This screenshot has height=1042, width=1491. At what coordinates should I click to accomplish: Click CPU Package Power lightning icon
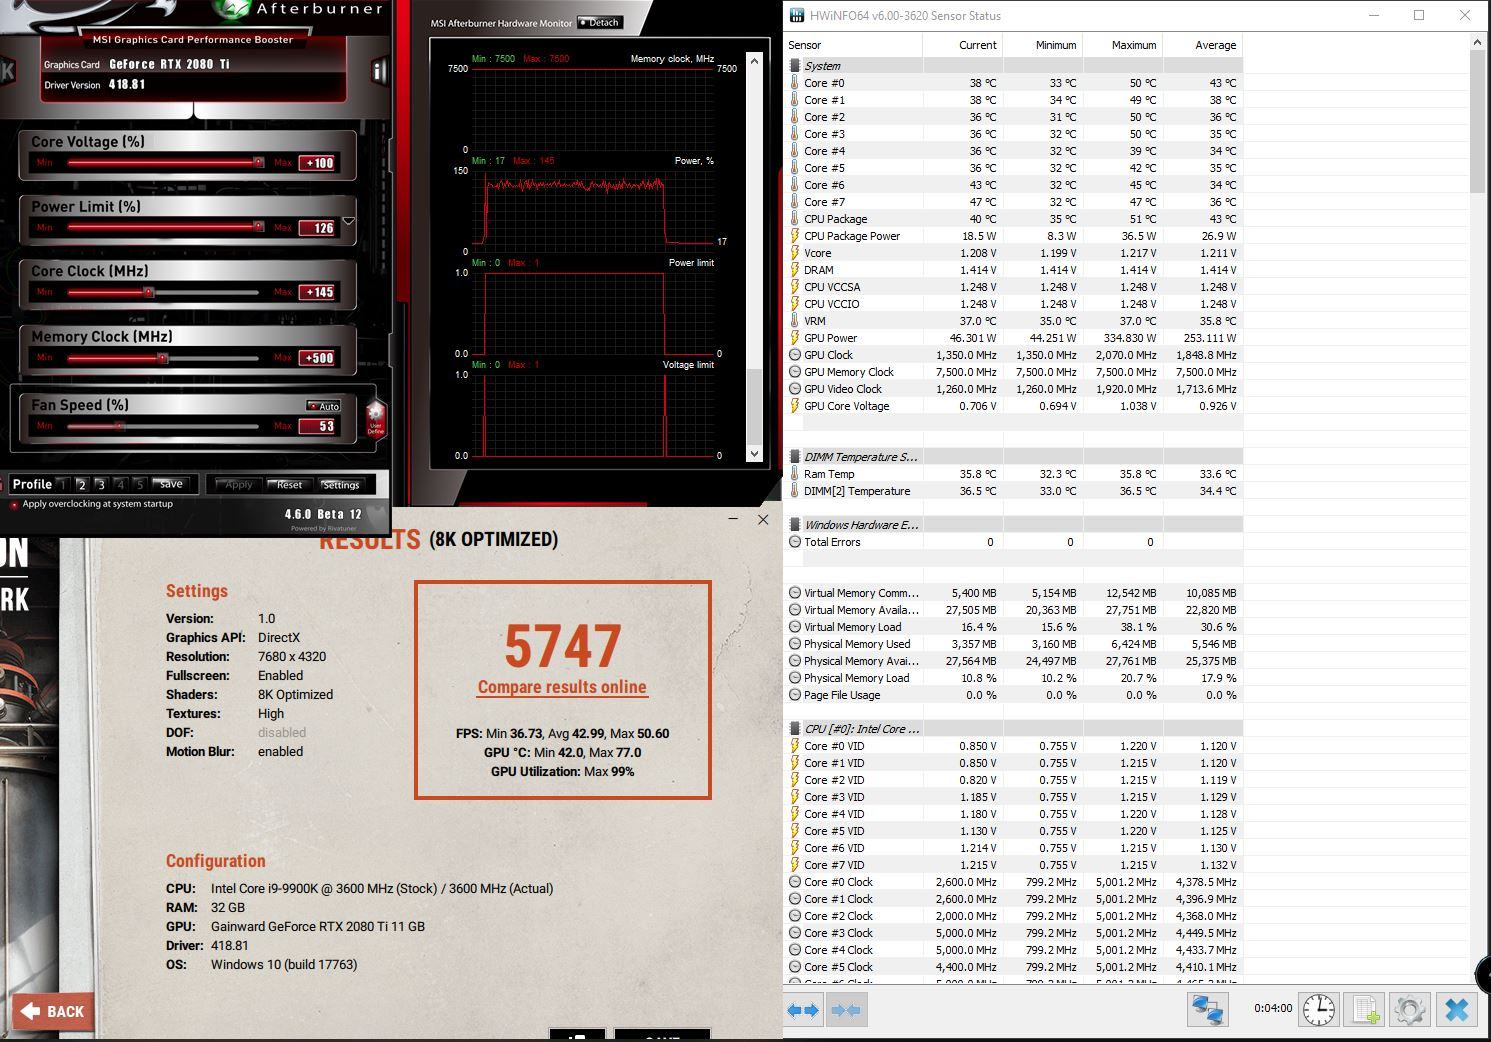click(795, 236)
